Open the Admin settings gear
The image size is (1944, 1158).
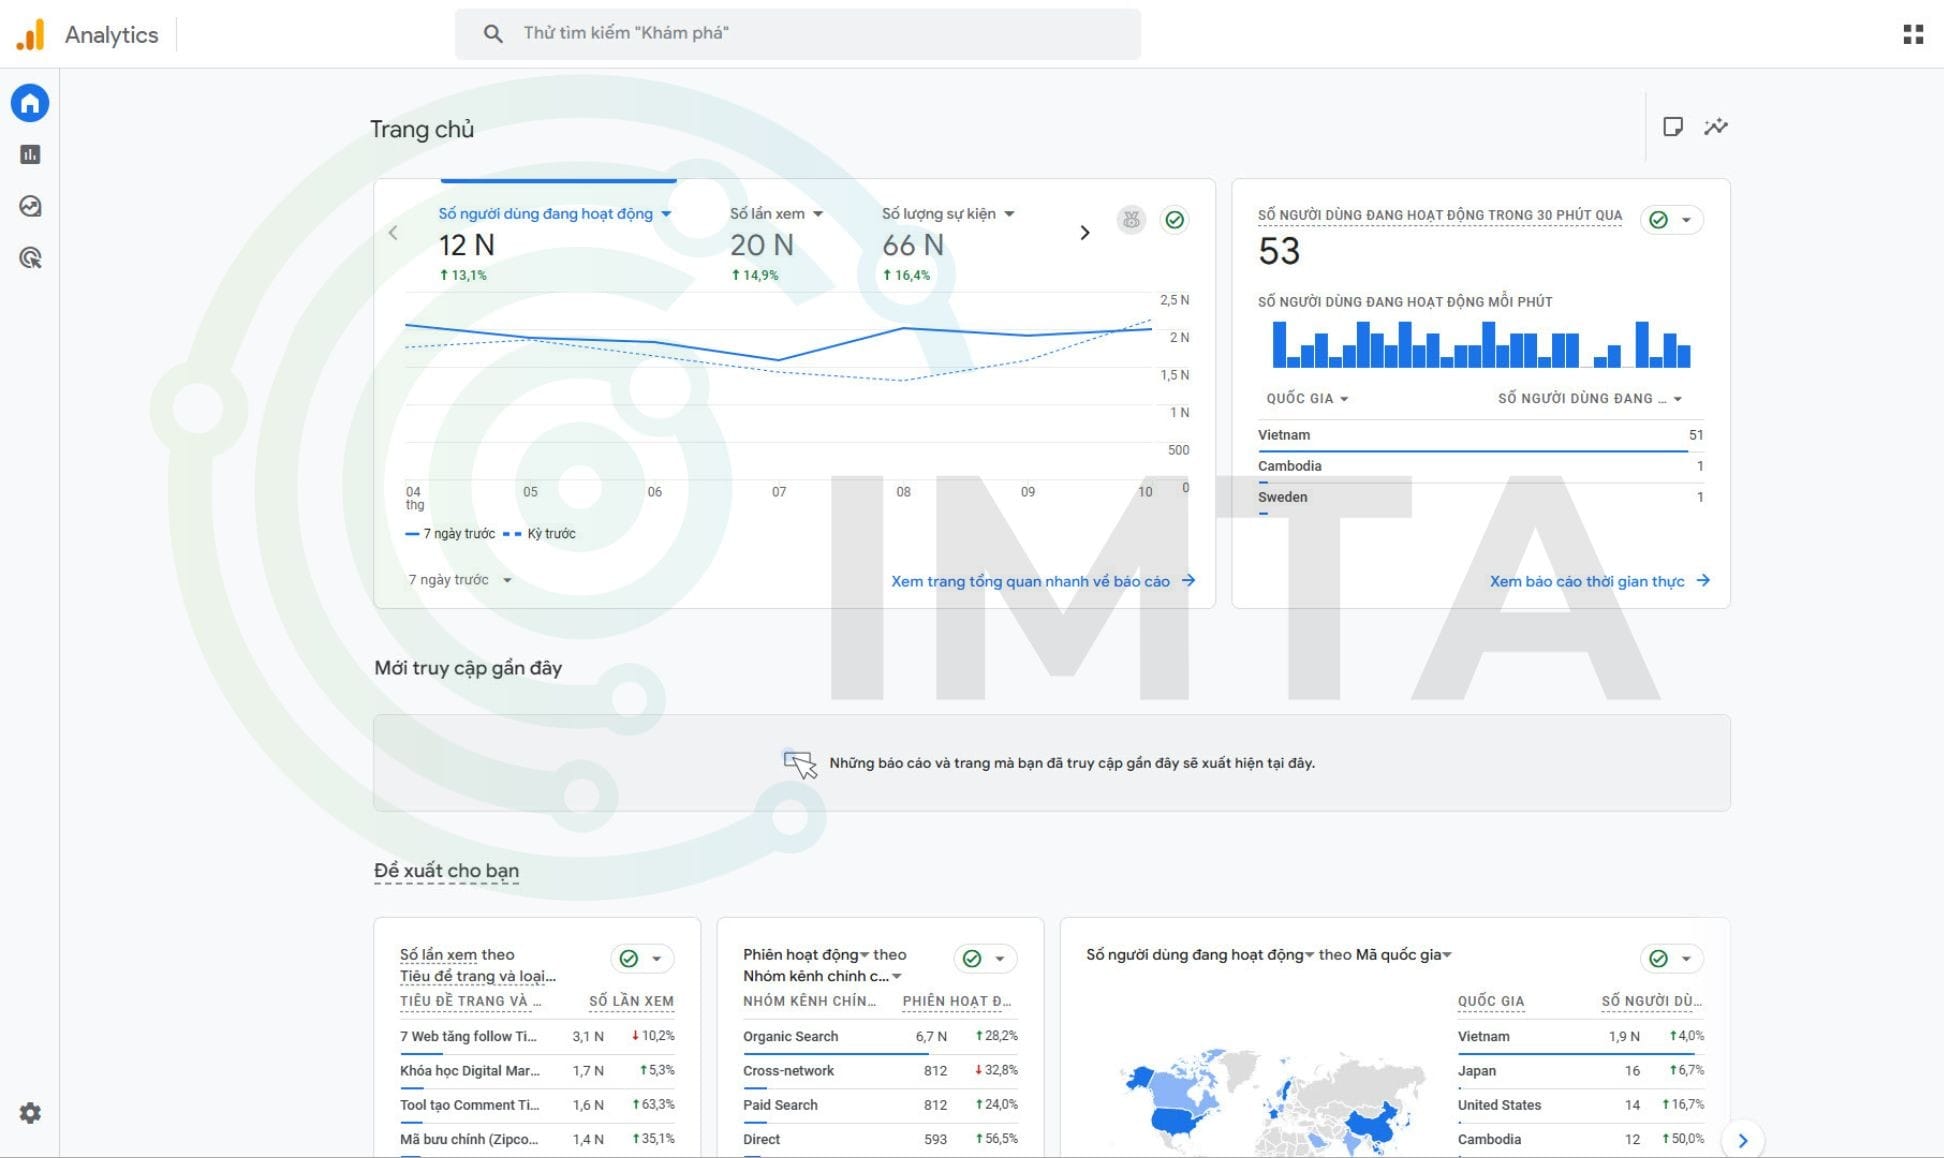[x=30, y=1113]
